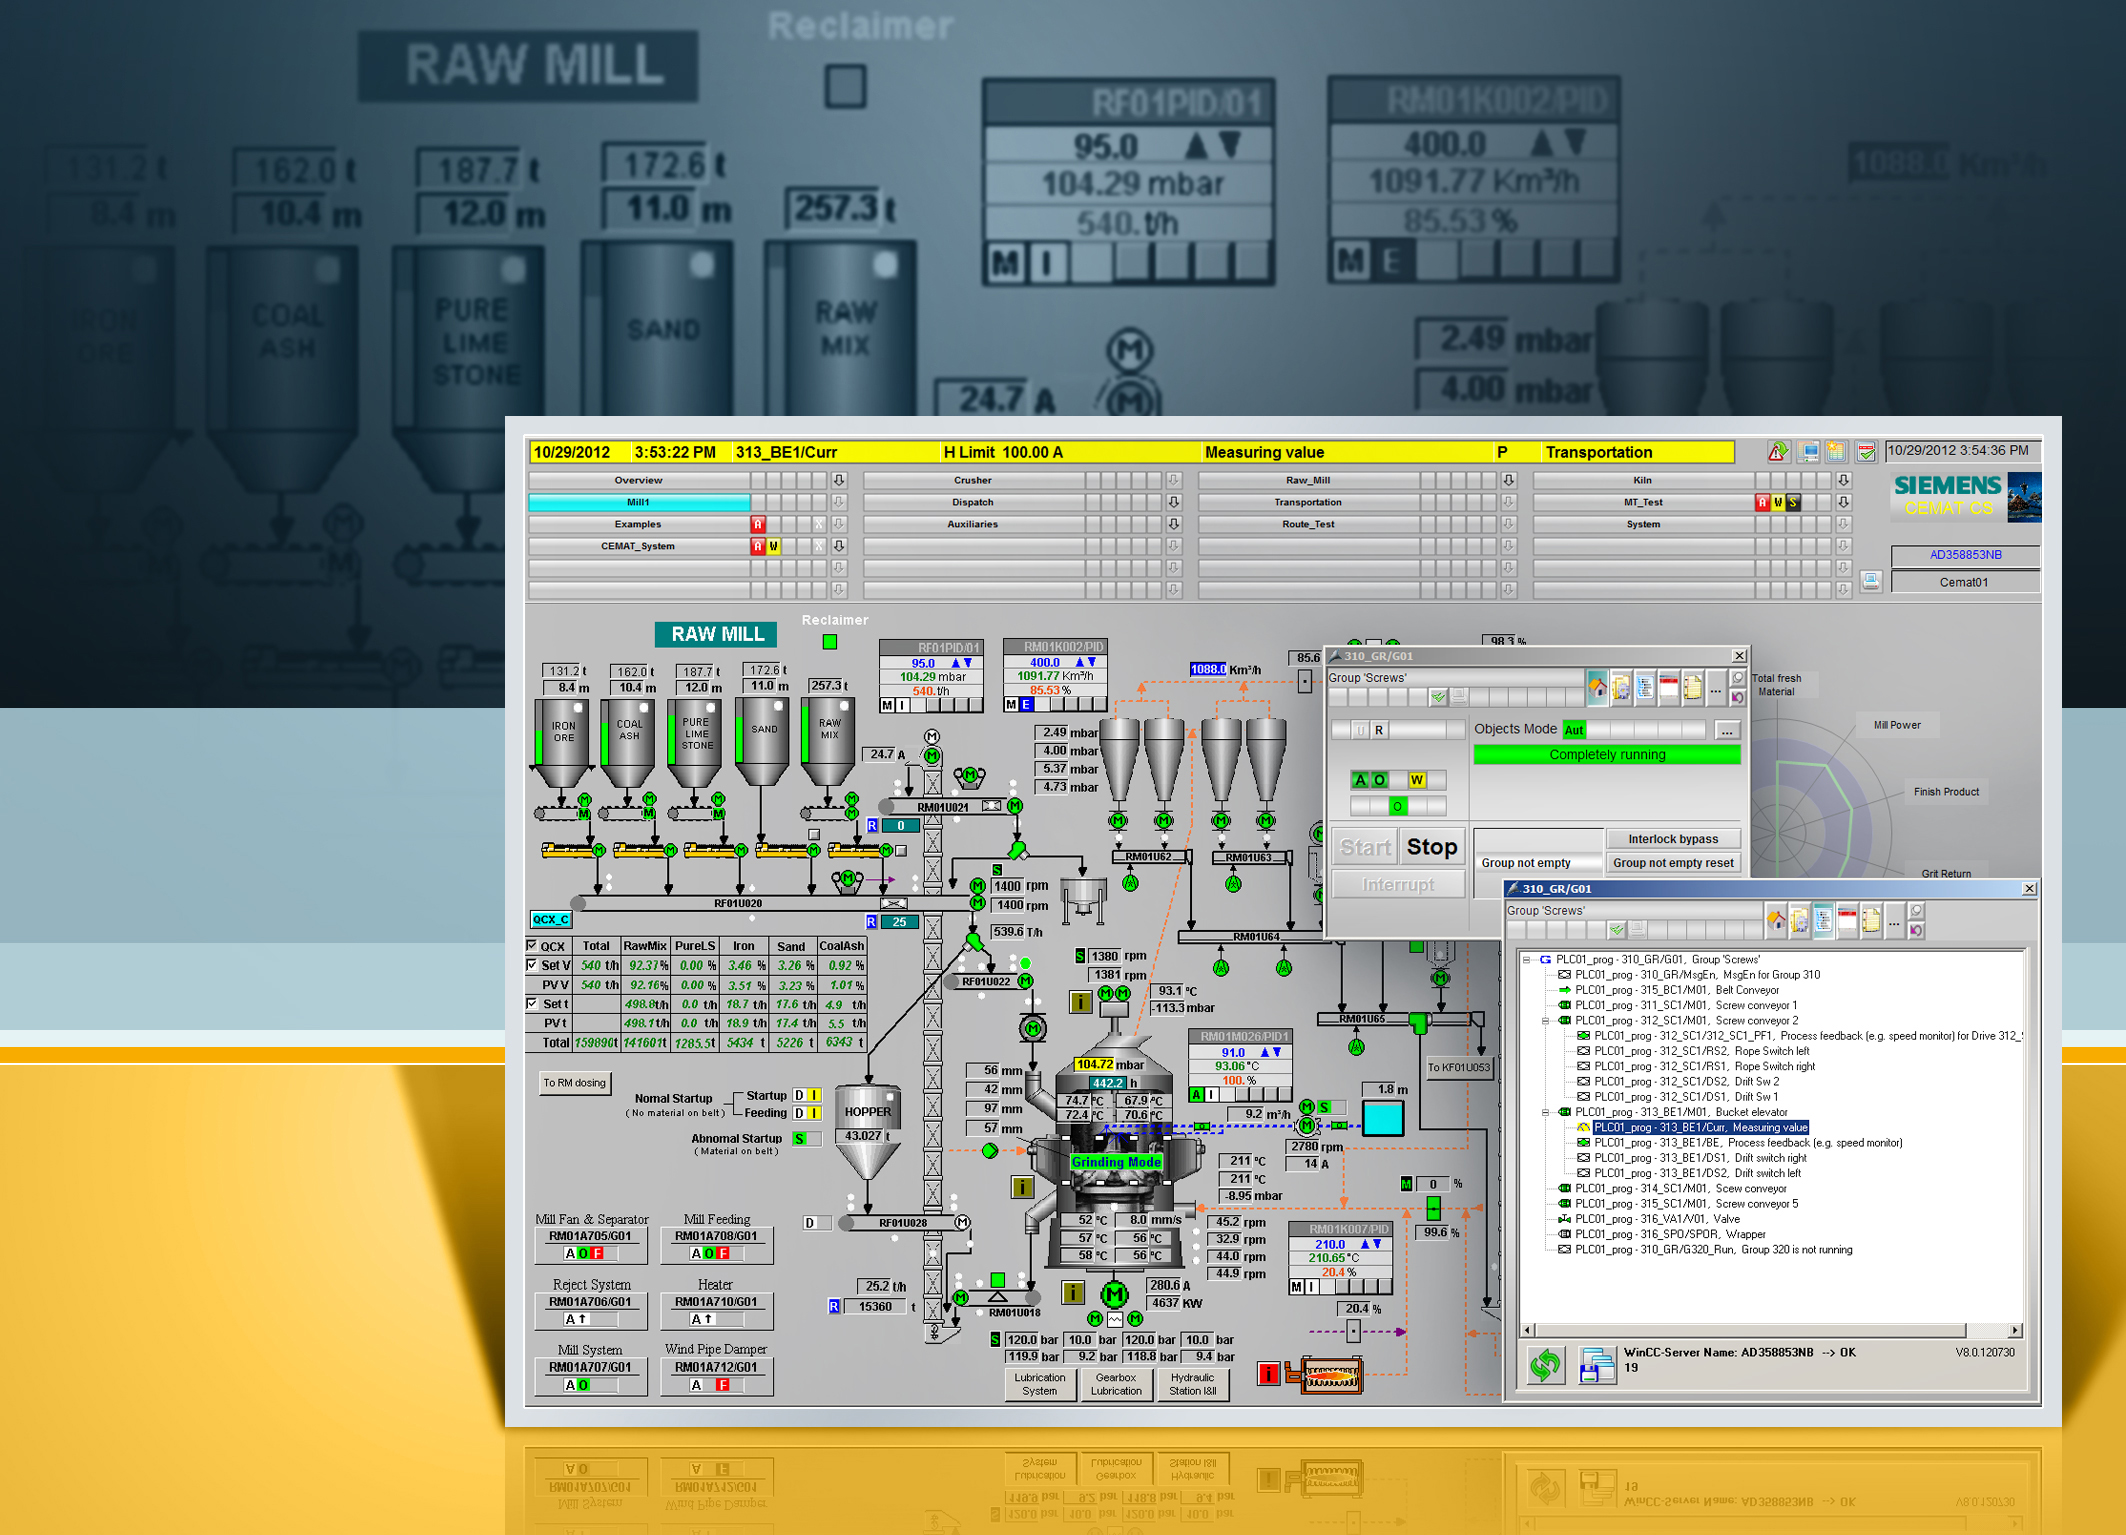Click the alarm horn icon beside yellow bar
Viewport: 2126px width, 1535px height.
1777,452
